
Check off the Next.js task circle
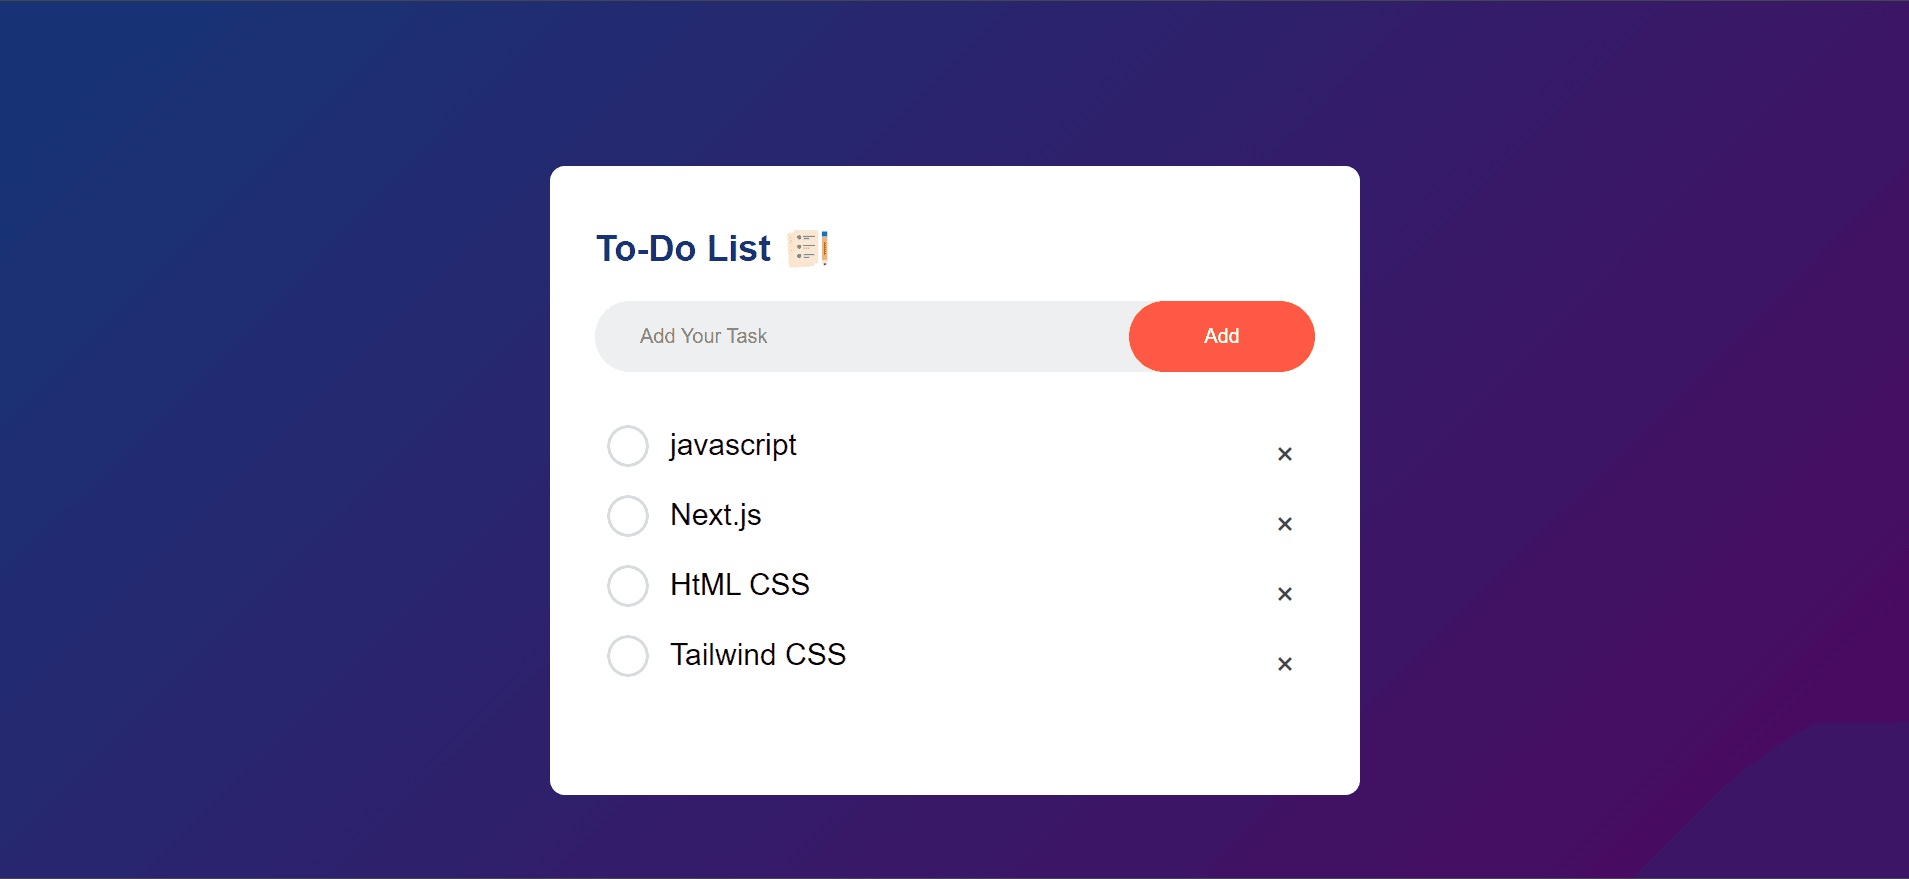628,516
